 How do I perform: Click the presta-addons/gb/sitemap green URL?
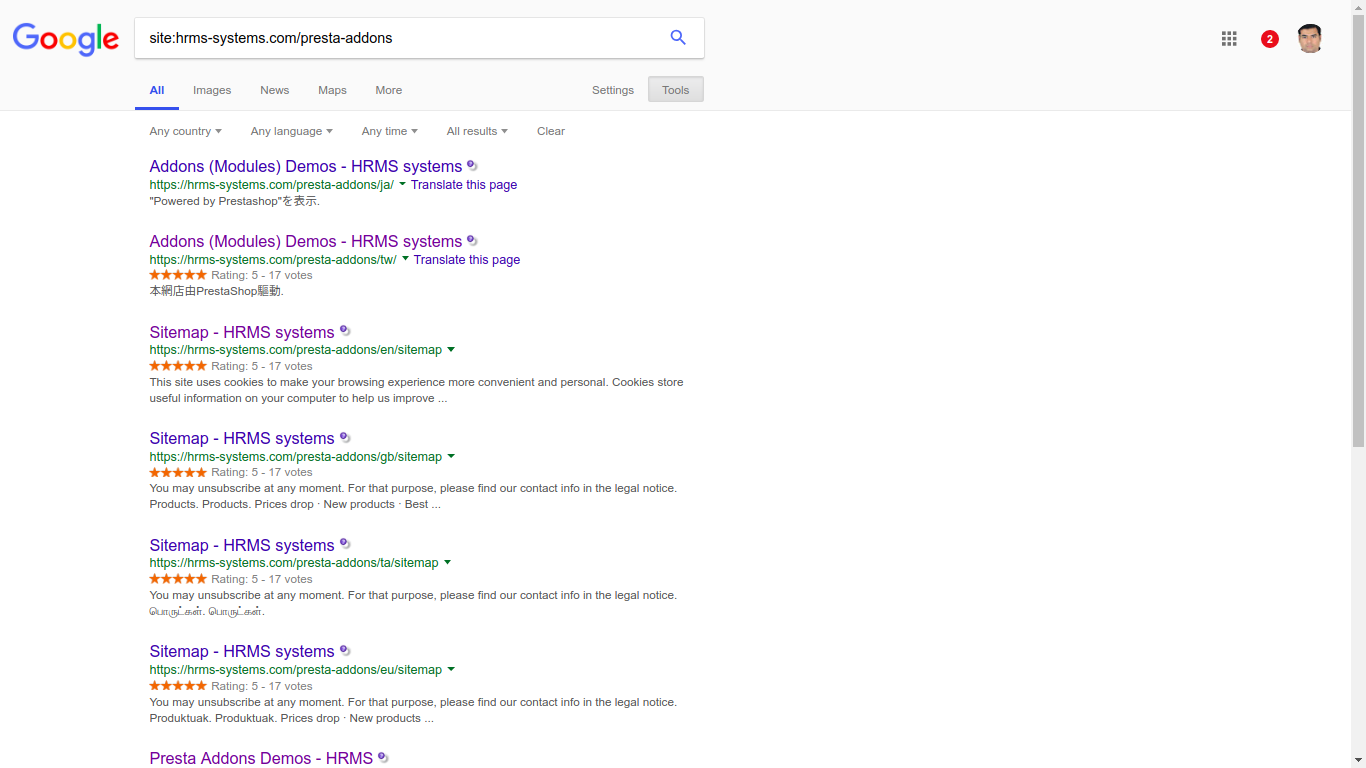point(296,457)
